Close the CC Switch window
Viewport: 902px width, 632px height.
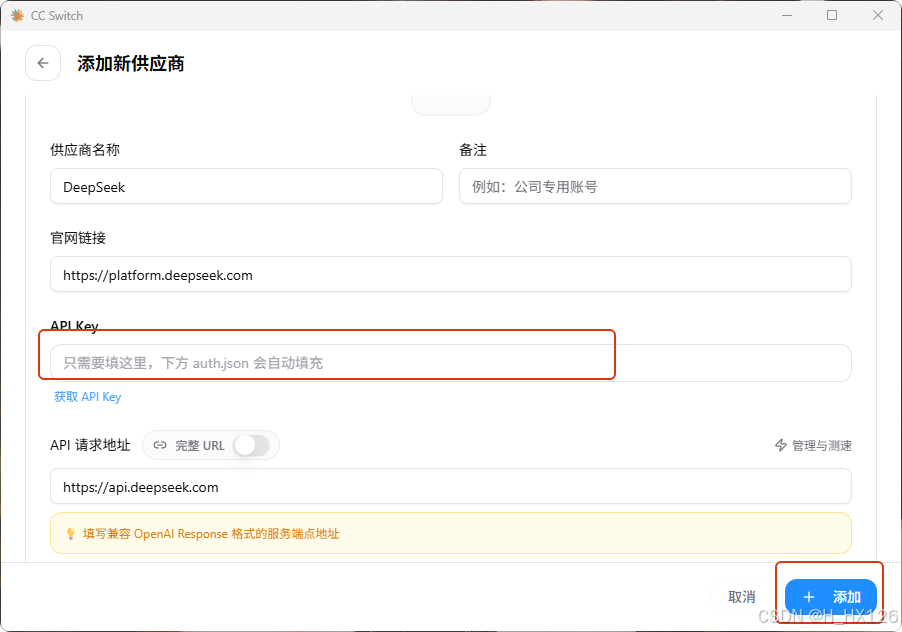(x=878, y=16)
